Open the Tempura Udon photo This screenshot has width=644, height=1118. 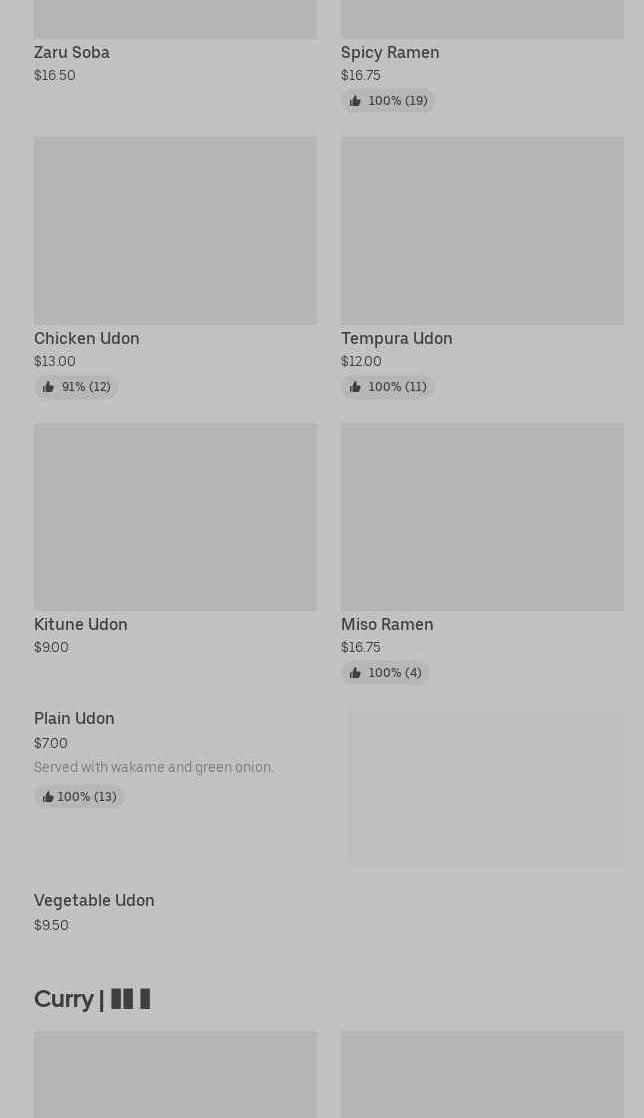[x=482, y=231]
